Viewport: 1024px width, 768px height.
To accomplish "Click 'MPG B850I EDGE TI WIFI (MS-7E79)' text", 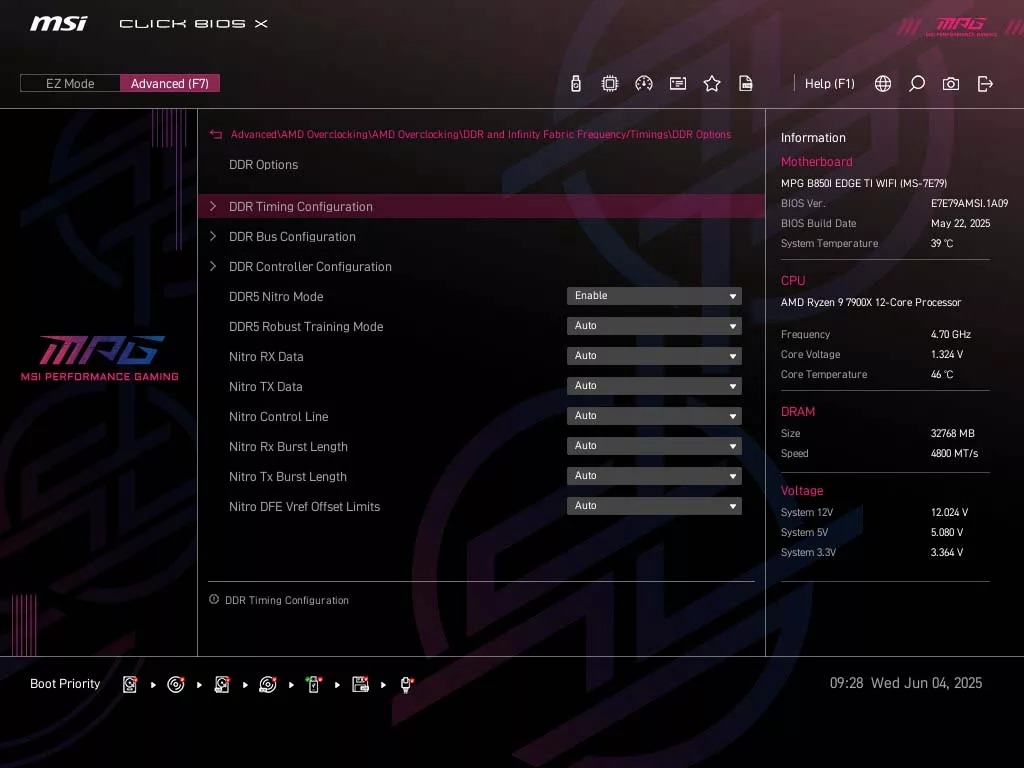I will pos(864,184).
